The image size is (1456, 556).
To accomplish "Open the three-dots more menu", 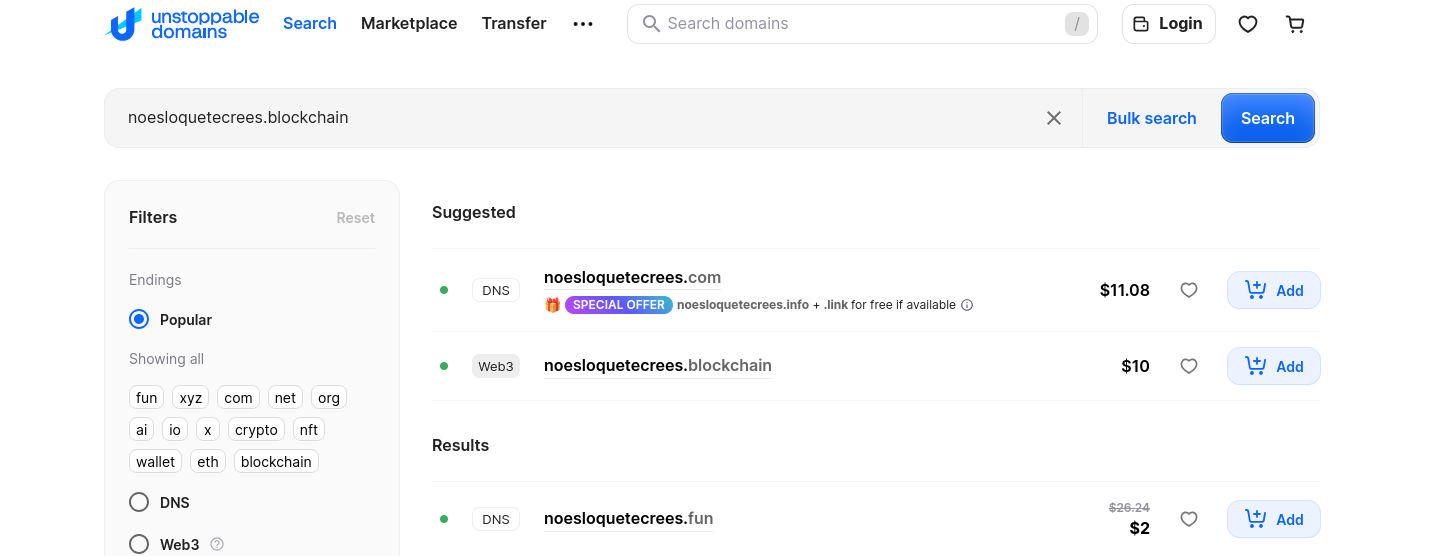I will click(583, 24).
